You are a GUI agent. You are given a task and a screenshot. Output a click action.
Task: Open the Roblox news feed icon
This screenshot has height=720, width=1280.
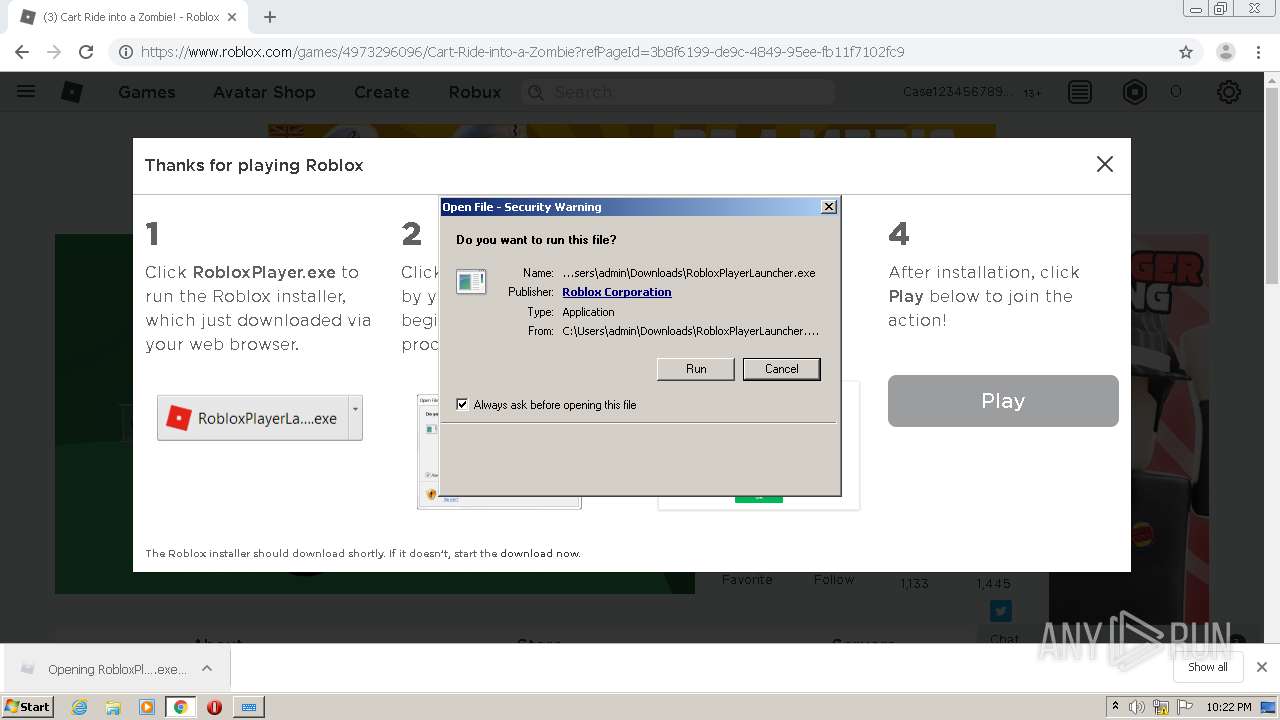[x=1080, y=92]
